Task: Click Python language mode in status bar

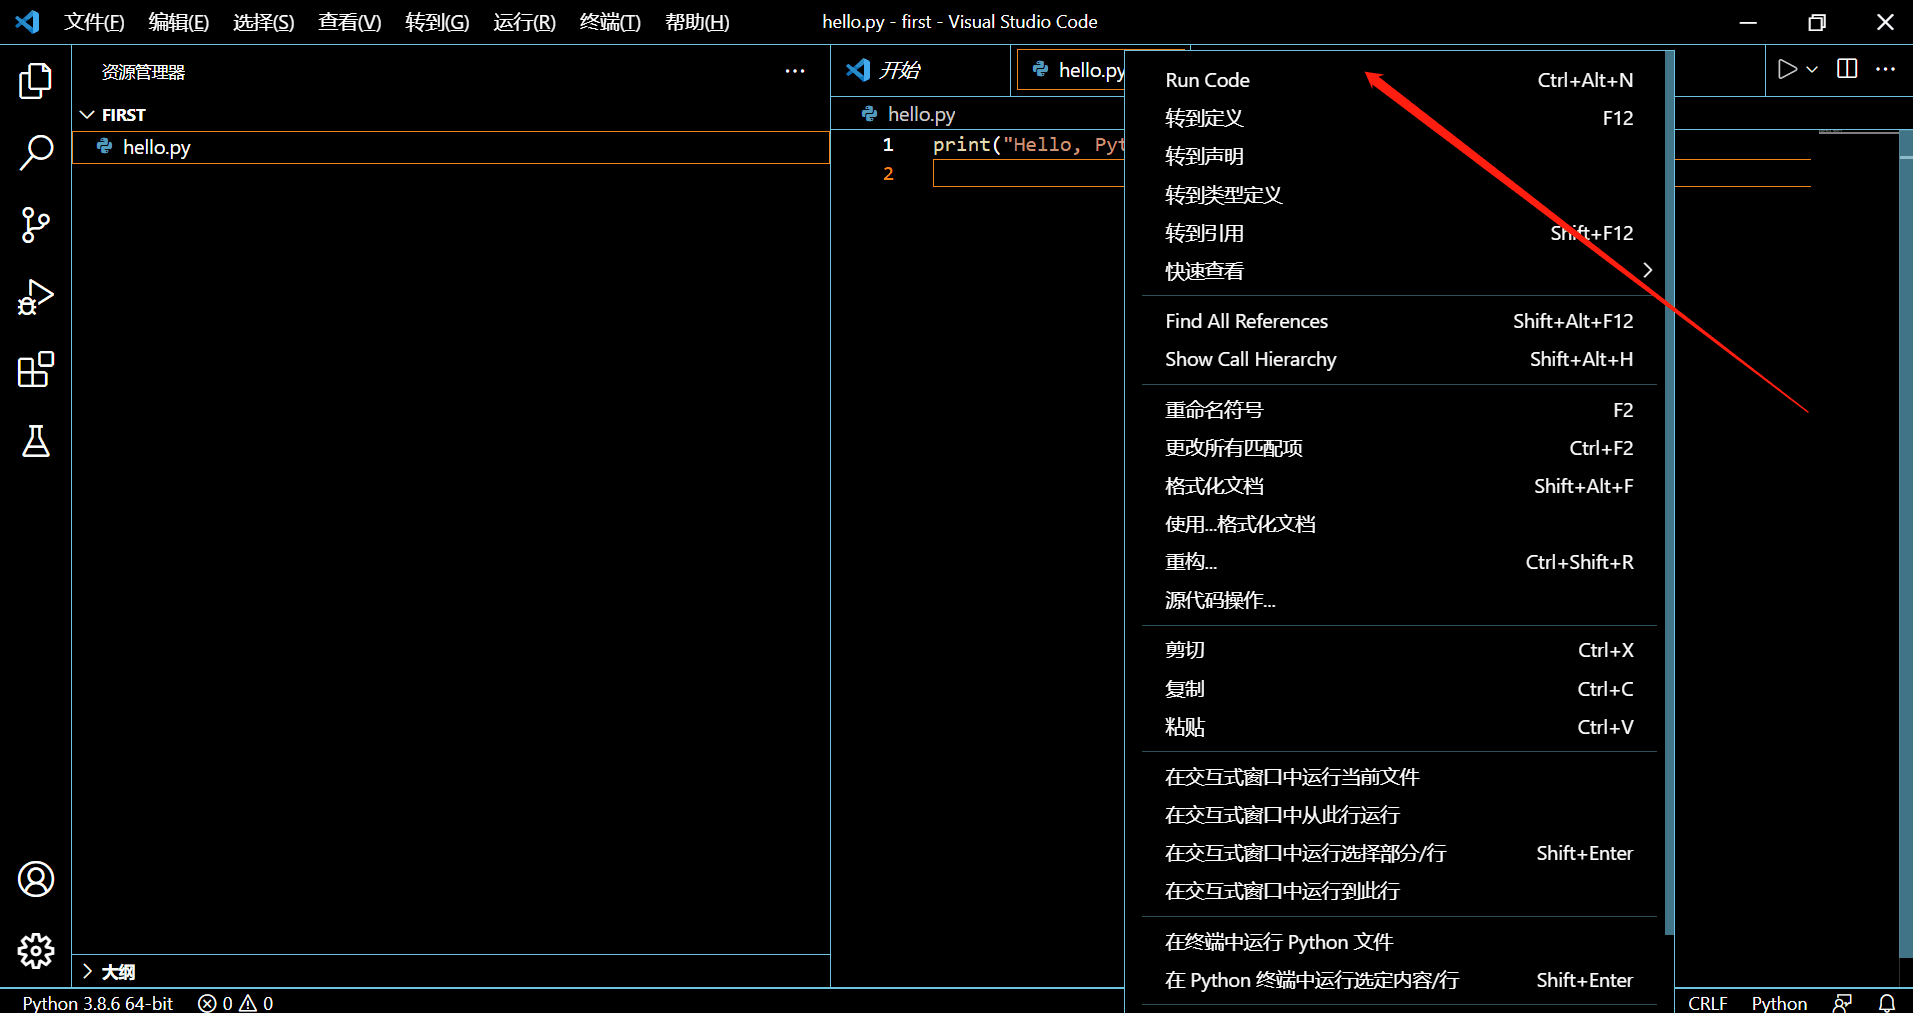Action: pyautogui.click(x=1779, y=1002)
